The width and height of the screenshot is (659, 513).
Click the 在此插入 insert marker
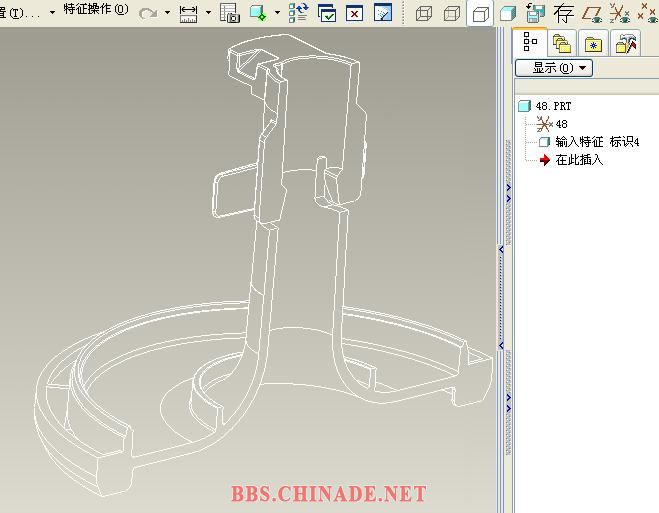579,160
